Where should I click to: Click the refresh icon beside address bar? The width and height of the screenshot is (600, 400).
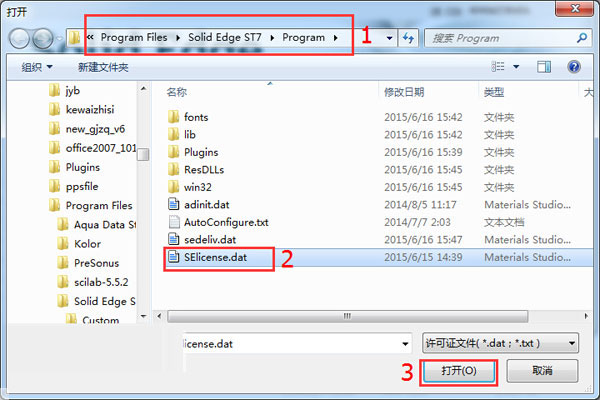click(x=408, y=38)
